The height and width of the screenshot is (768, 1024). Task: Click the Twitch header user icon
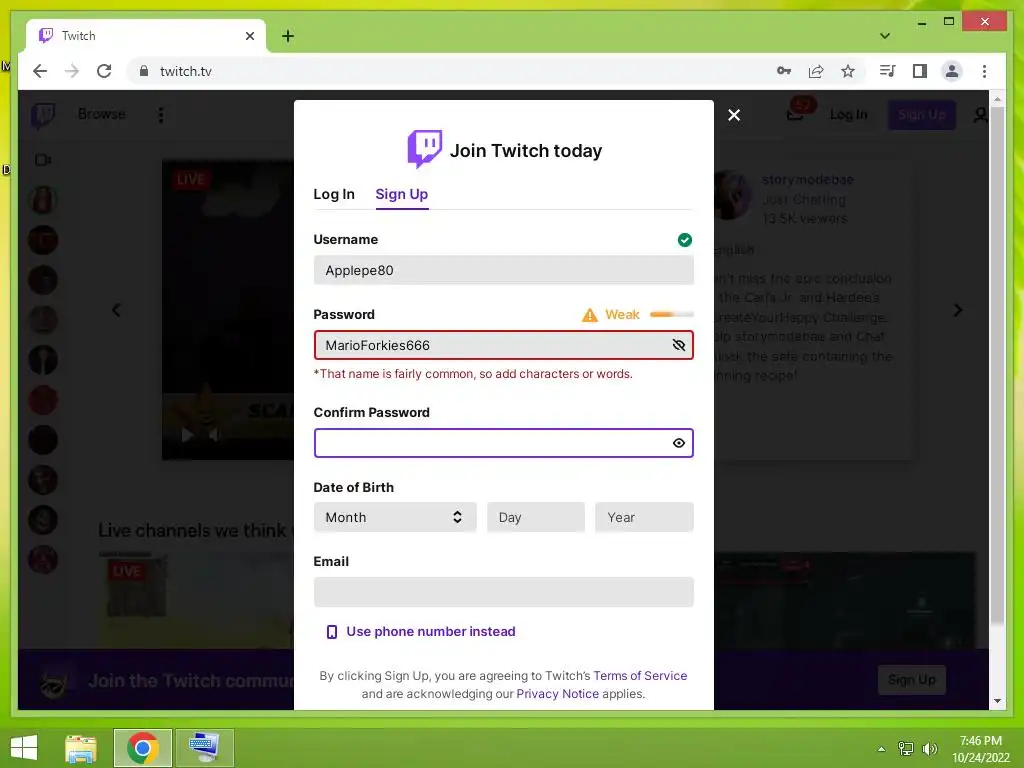click(x=980, y=115)
